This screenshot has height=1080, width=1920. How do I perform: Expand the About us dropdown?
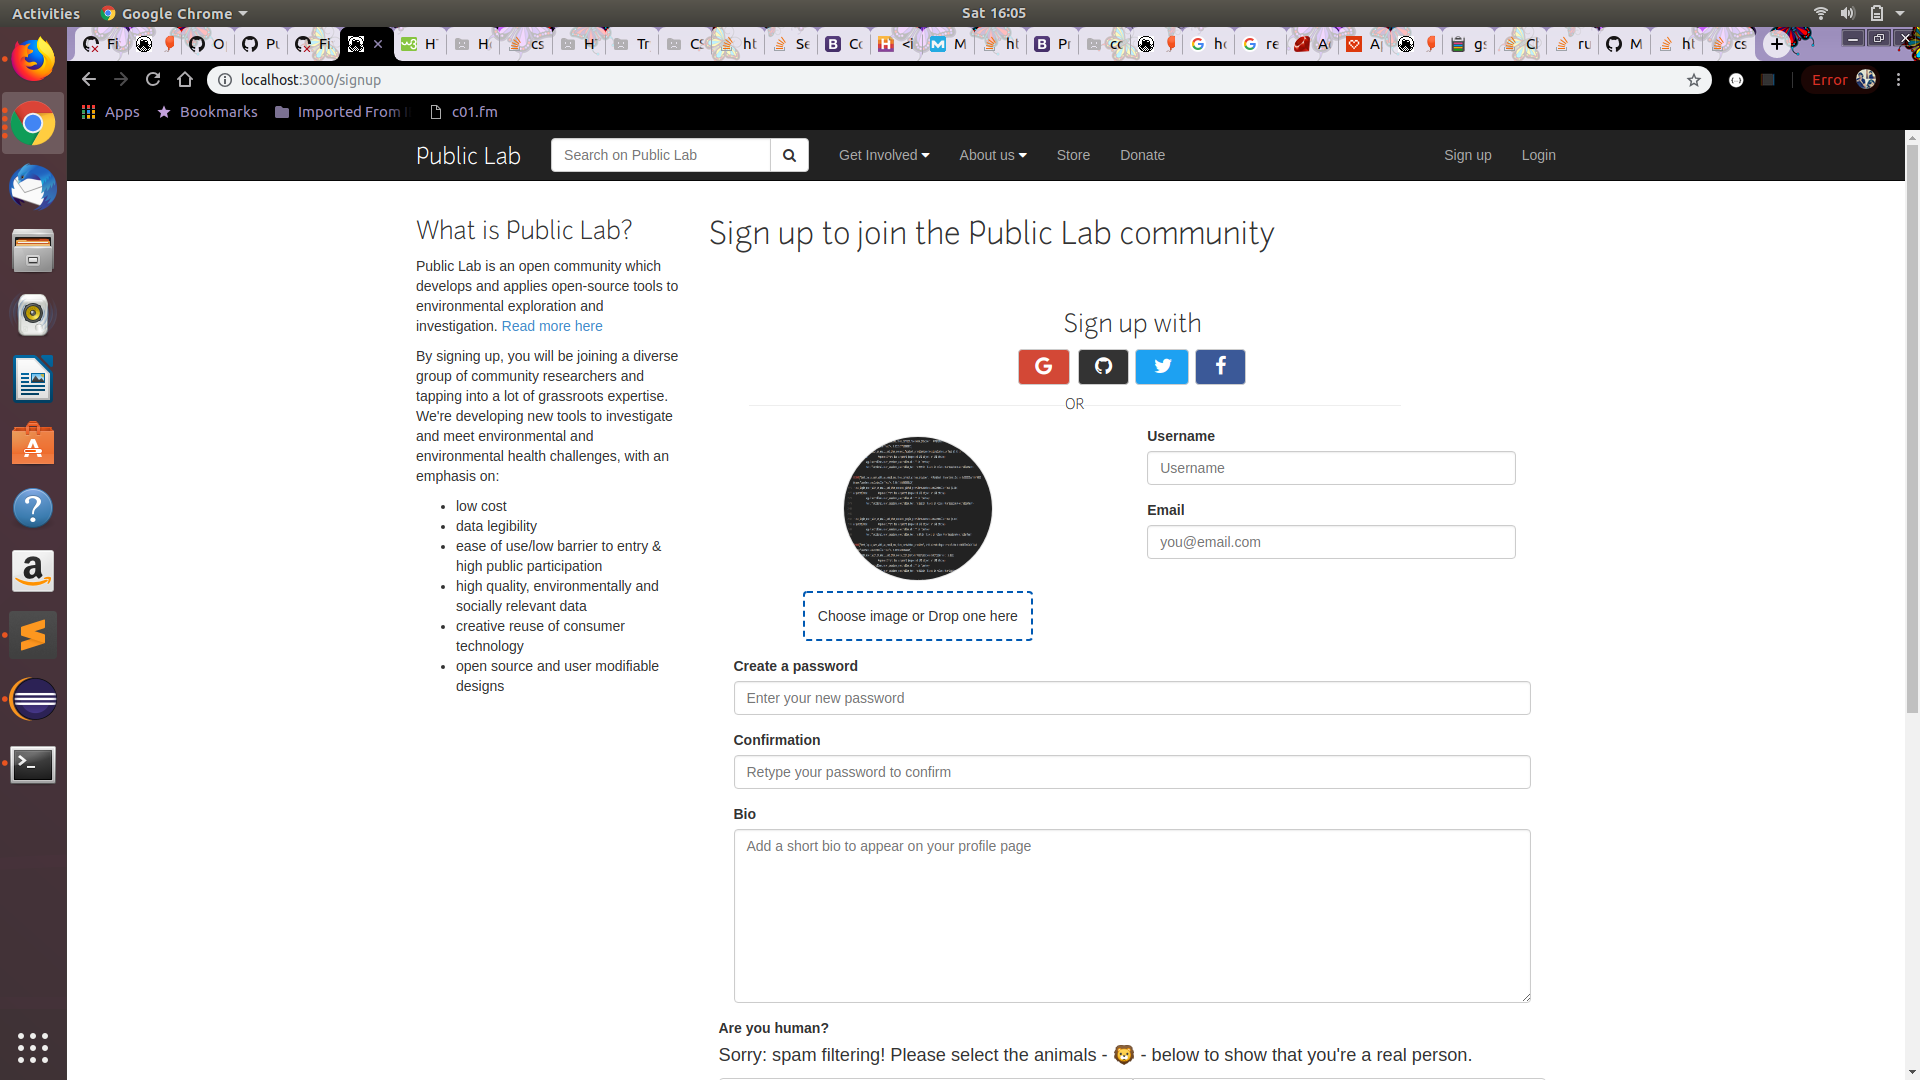pos(992,155)
